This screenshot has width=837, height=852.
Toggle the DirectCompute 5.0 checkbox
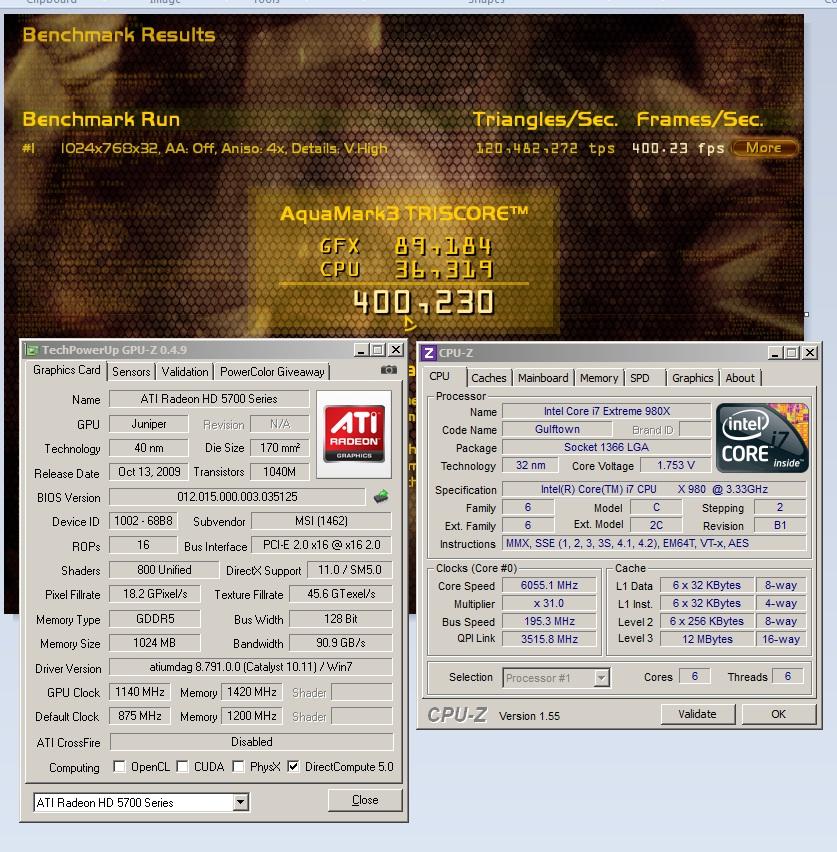point(293,767)
